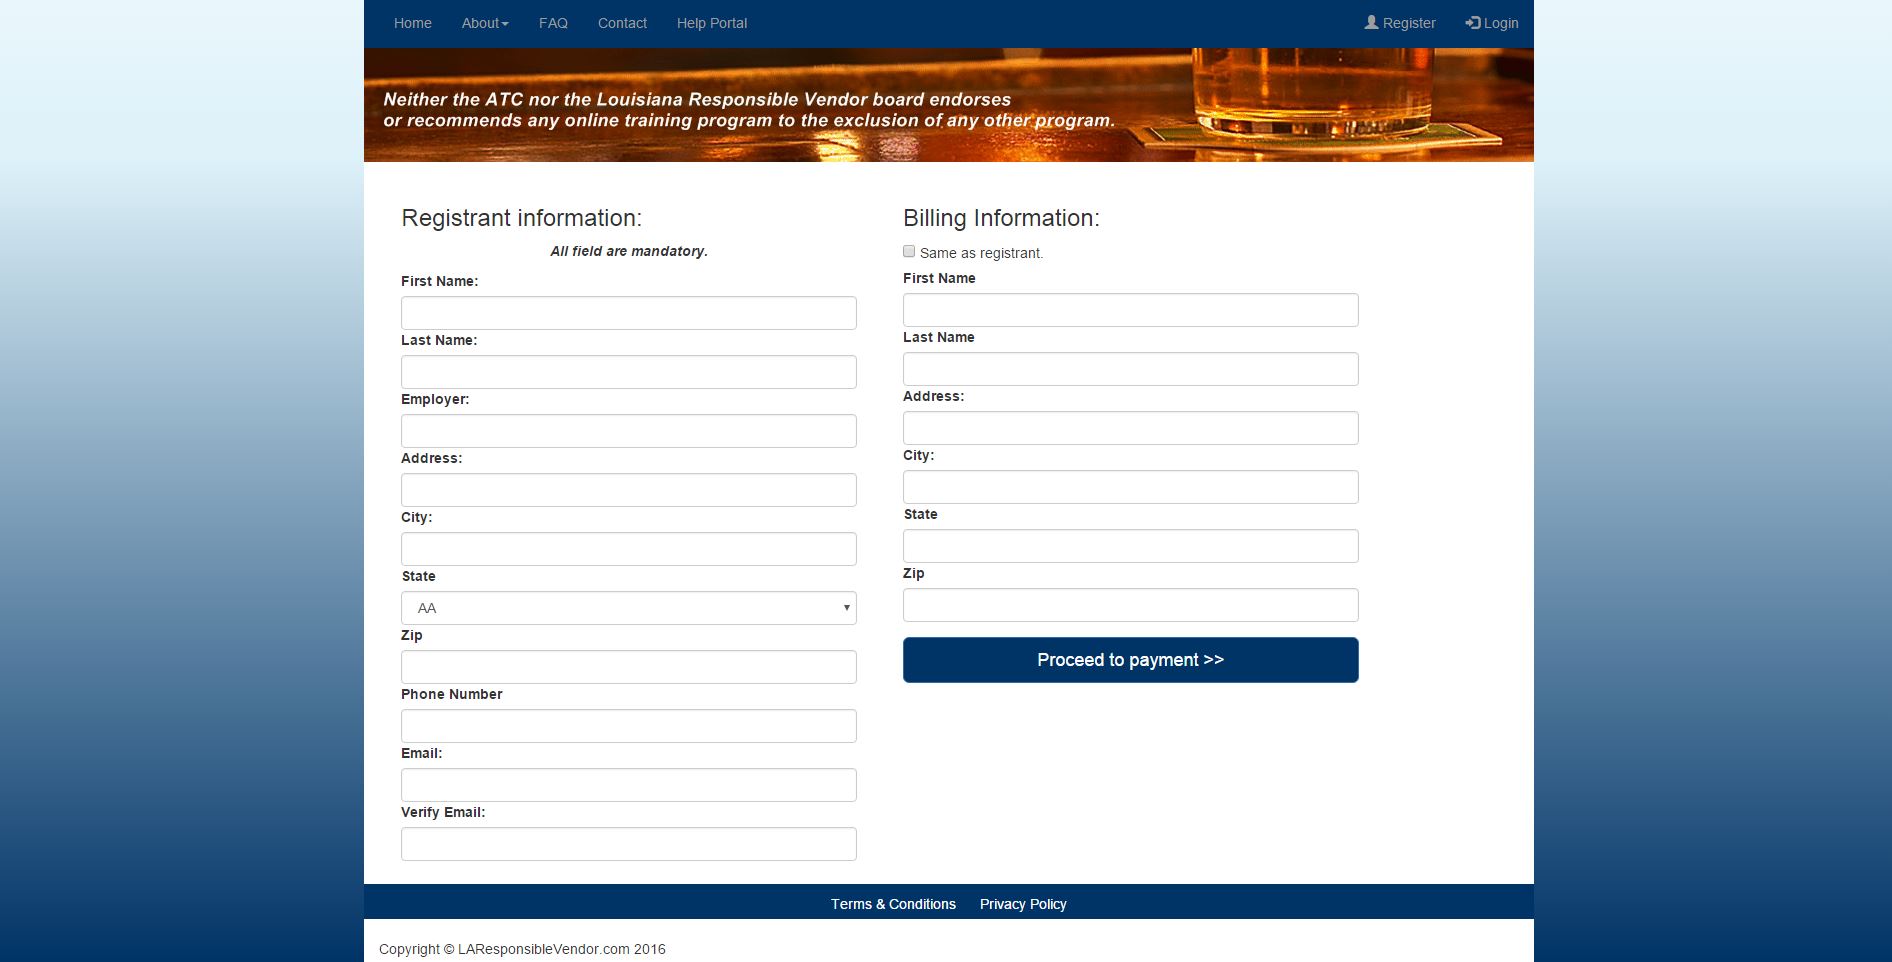Open the FAQ page
This screenshot has height=962, width=1892.
(553, 23)
